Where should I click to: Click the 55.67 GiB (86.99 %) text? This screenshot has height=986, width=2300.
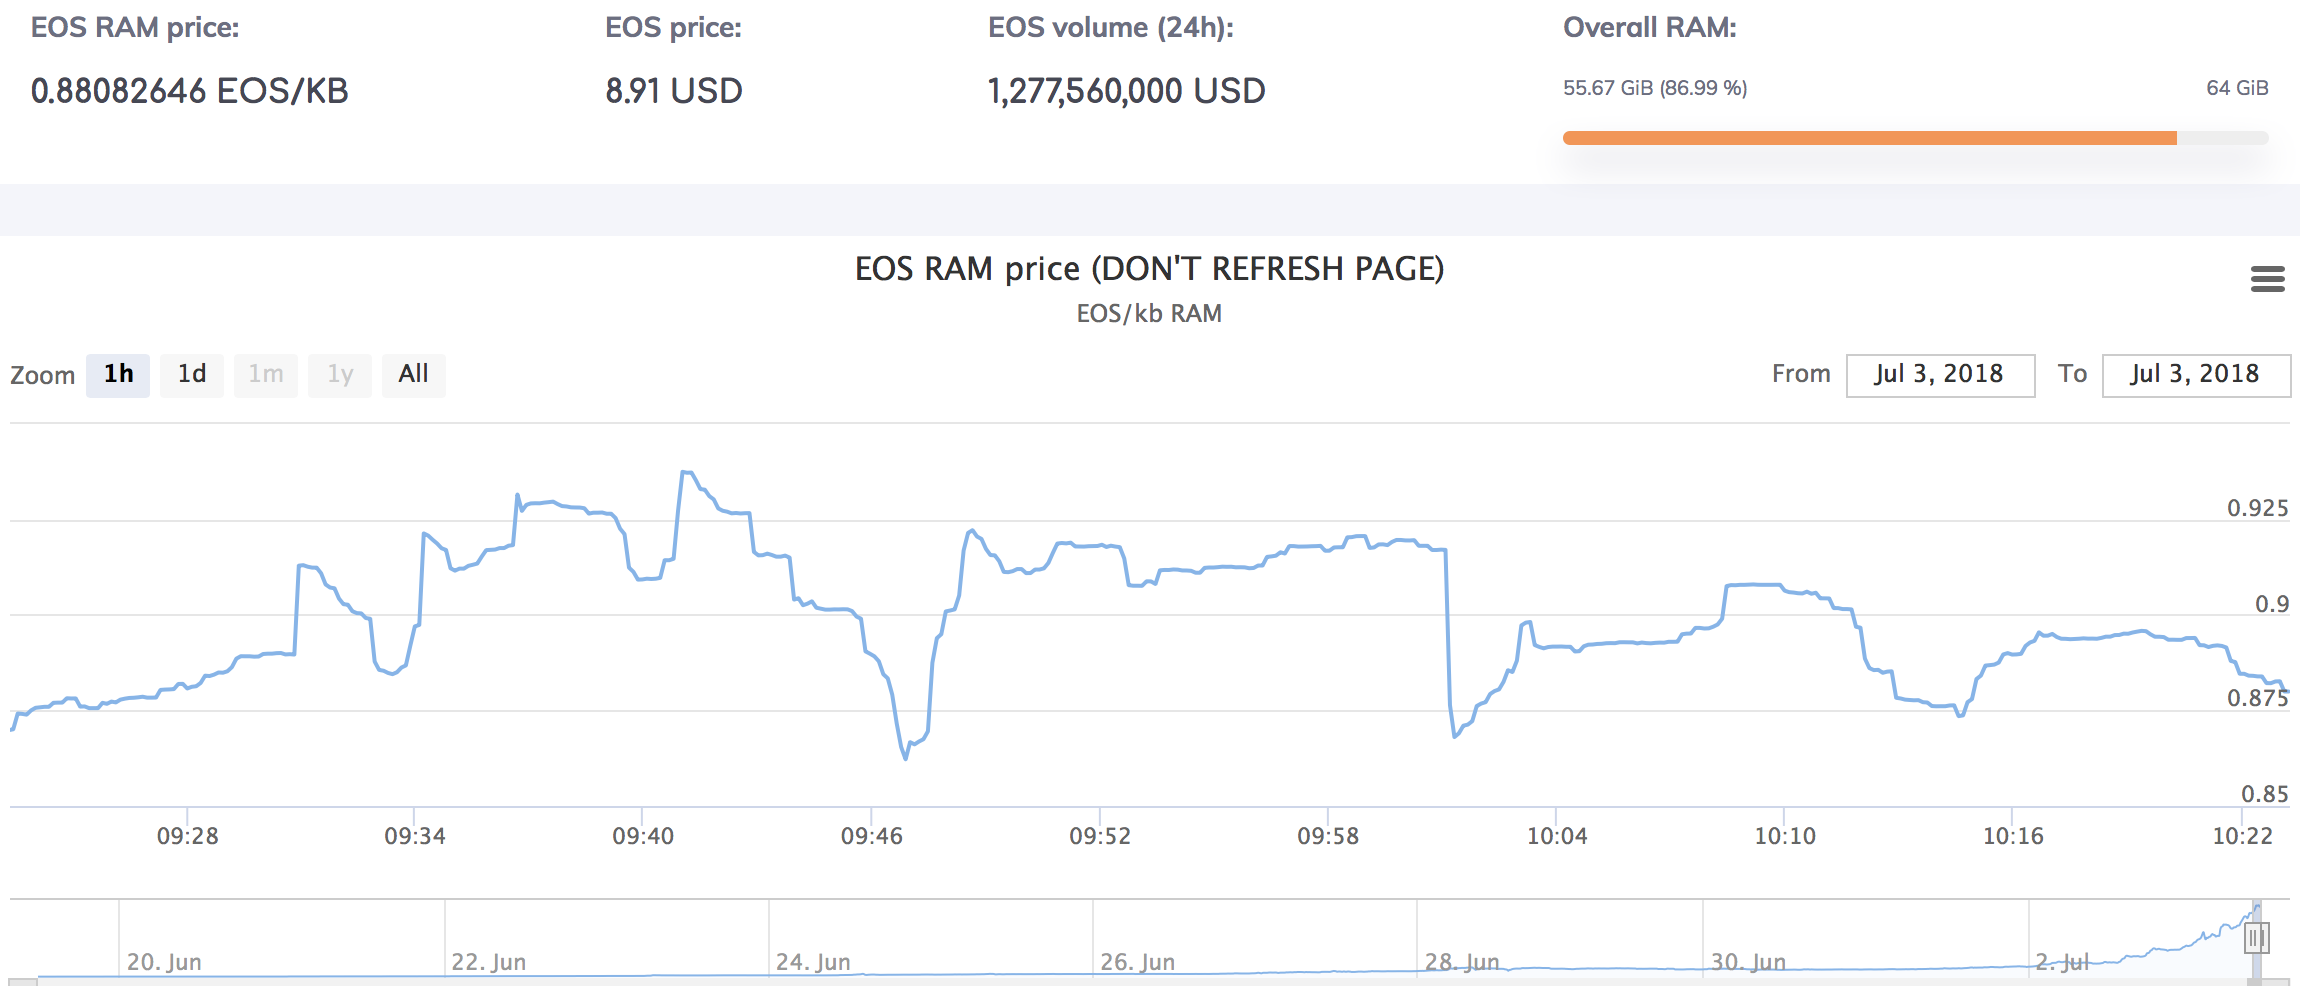pyautogui.click(x=1655, y=88)
